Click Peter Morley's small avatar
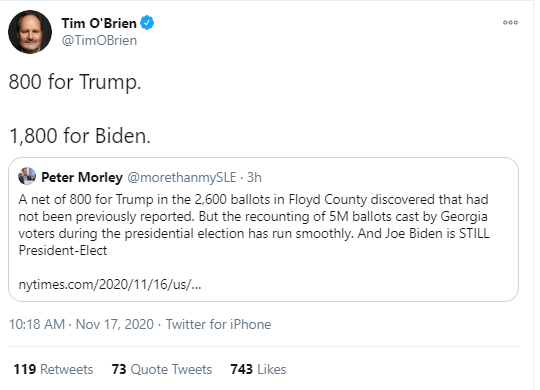Viewport: 540px width, 390px height. (x=27, y=176)
